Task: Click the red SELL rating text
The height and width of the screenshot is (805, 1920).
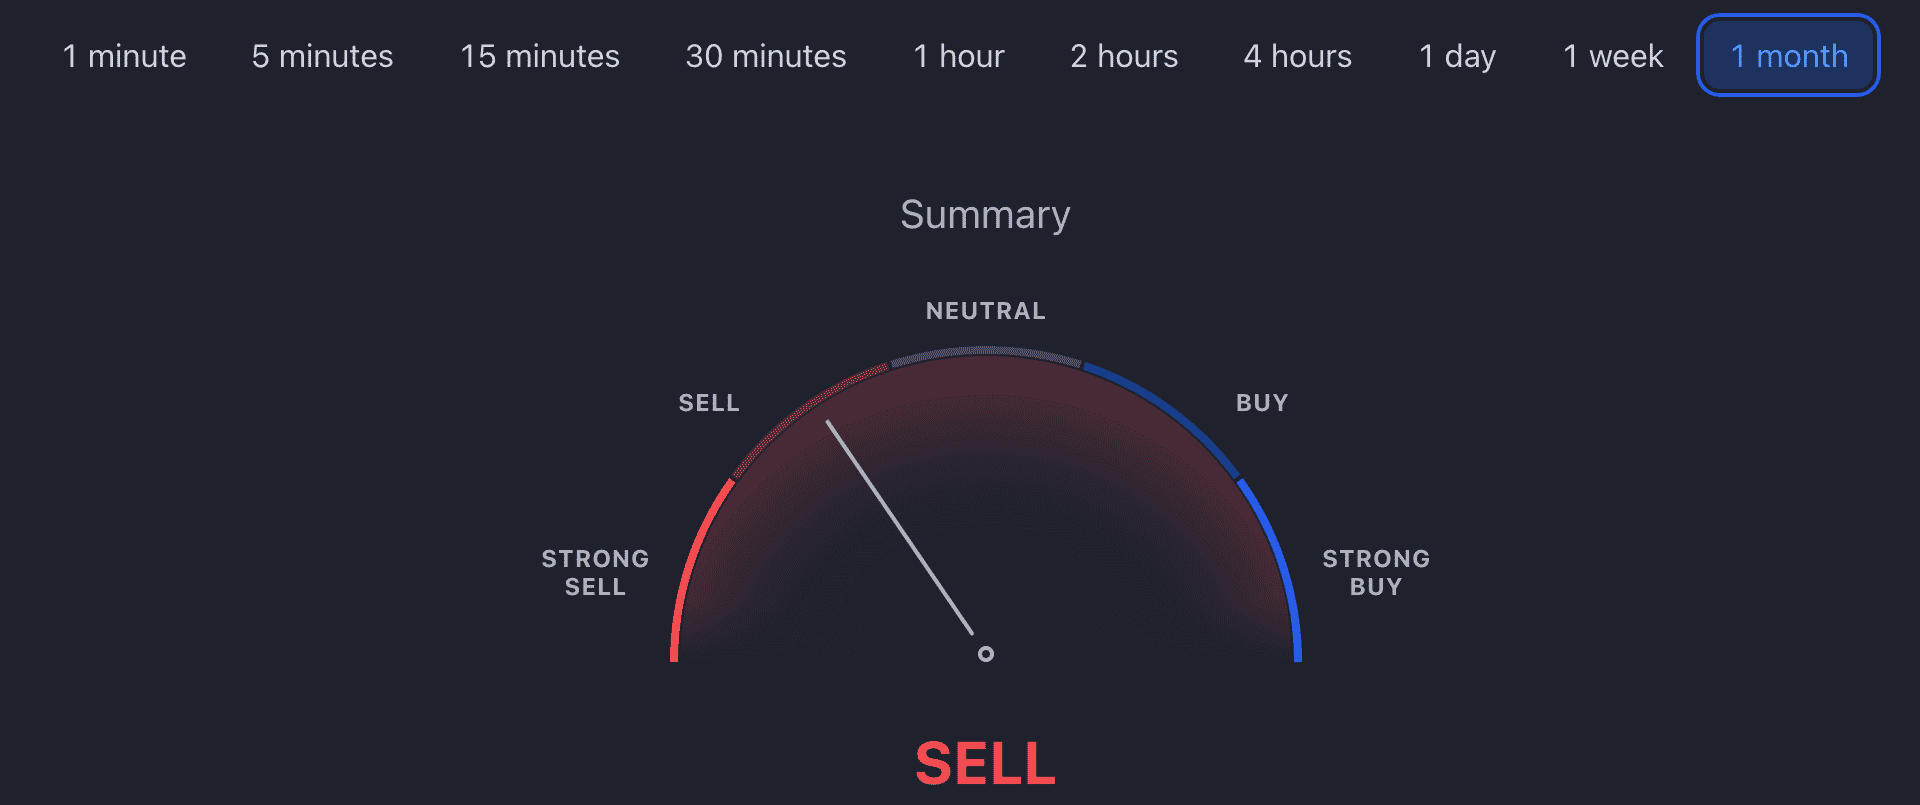Action: pos(985,764)
